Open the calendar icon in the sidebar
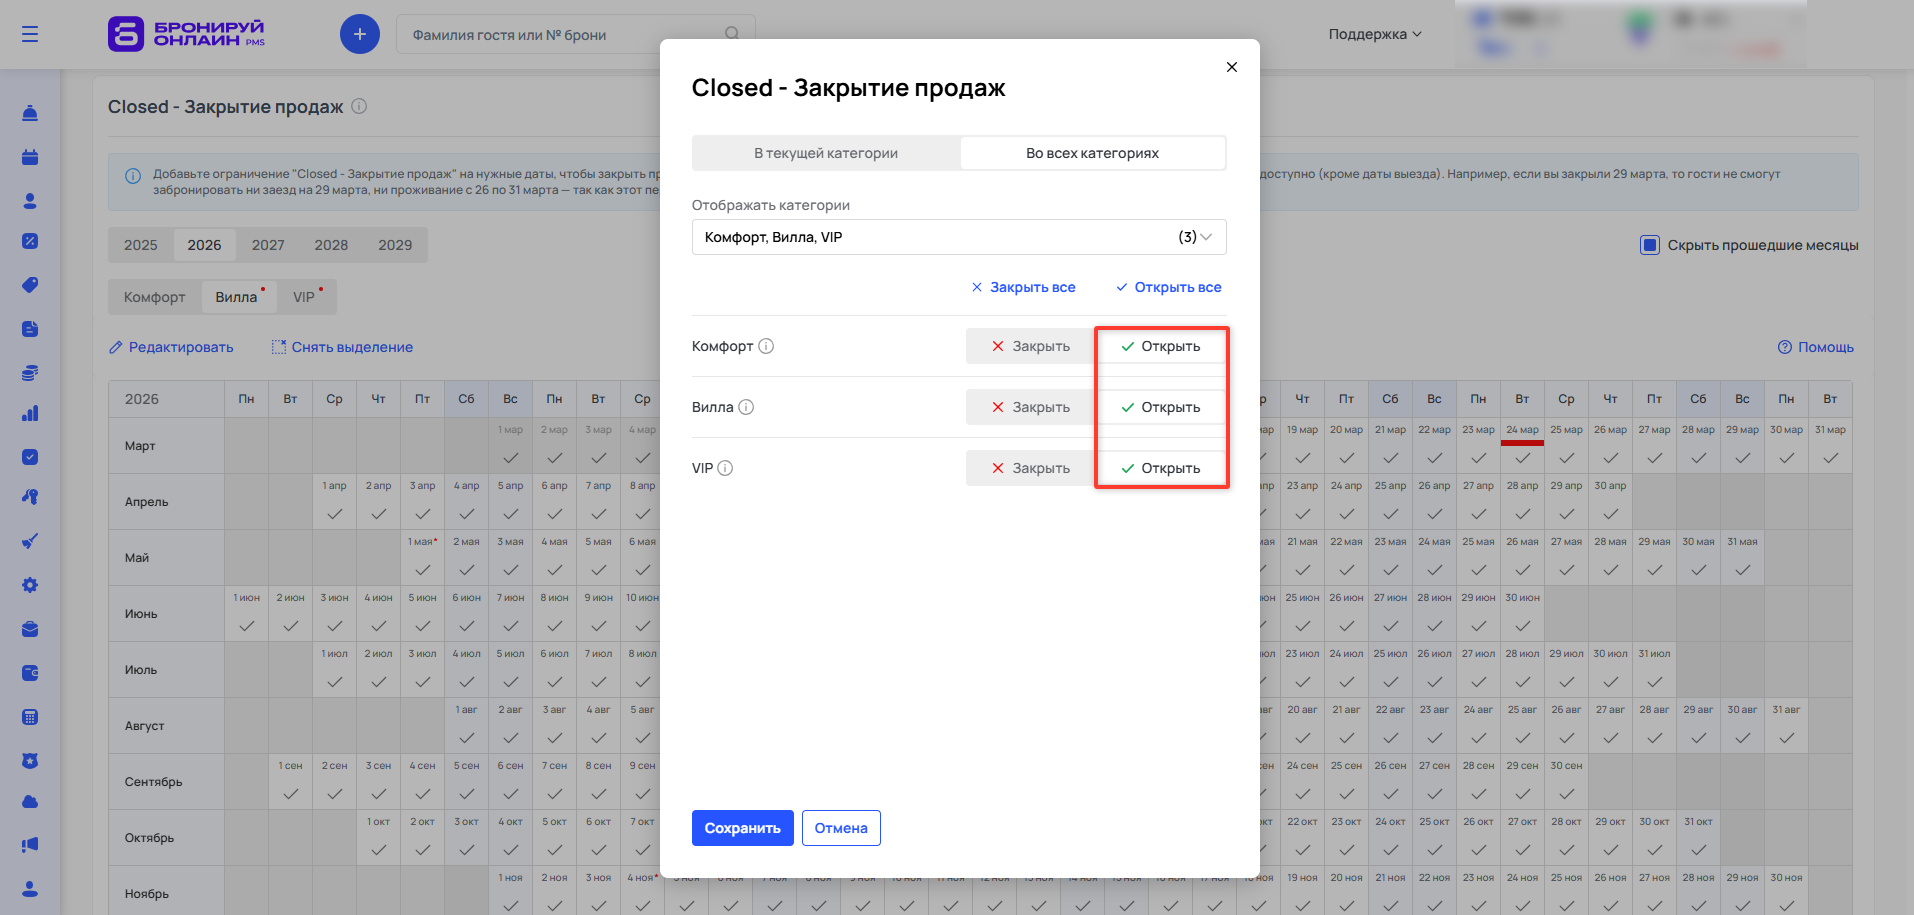This screenshot has height=915, width=1914. (30, 157)
